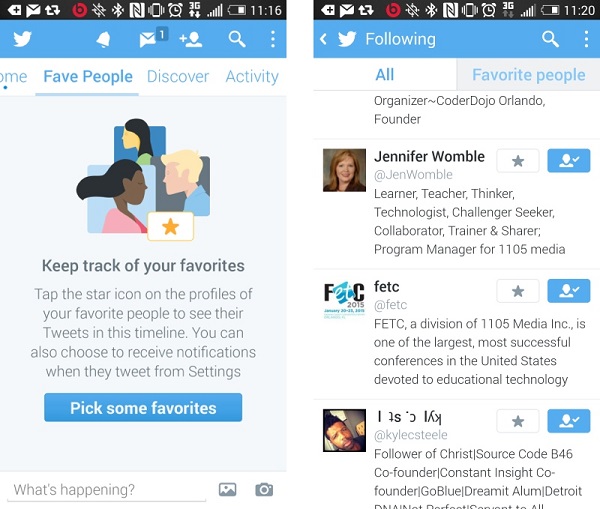Open the Activity tab
This screenshot has width=600, height=509.
tap(252, 77)
